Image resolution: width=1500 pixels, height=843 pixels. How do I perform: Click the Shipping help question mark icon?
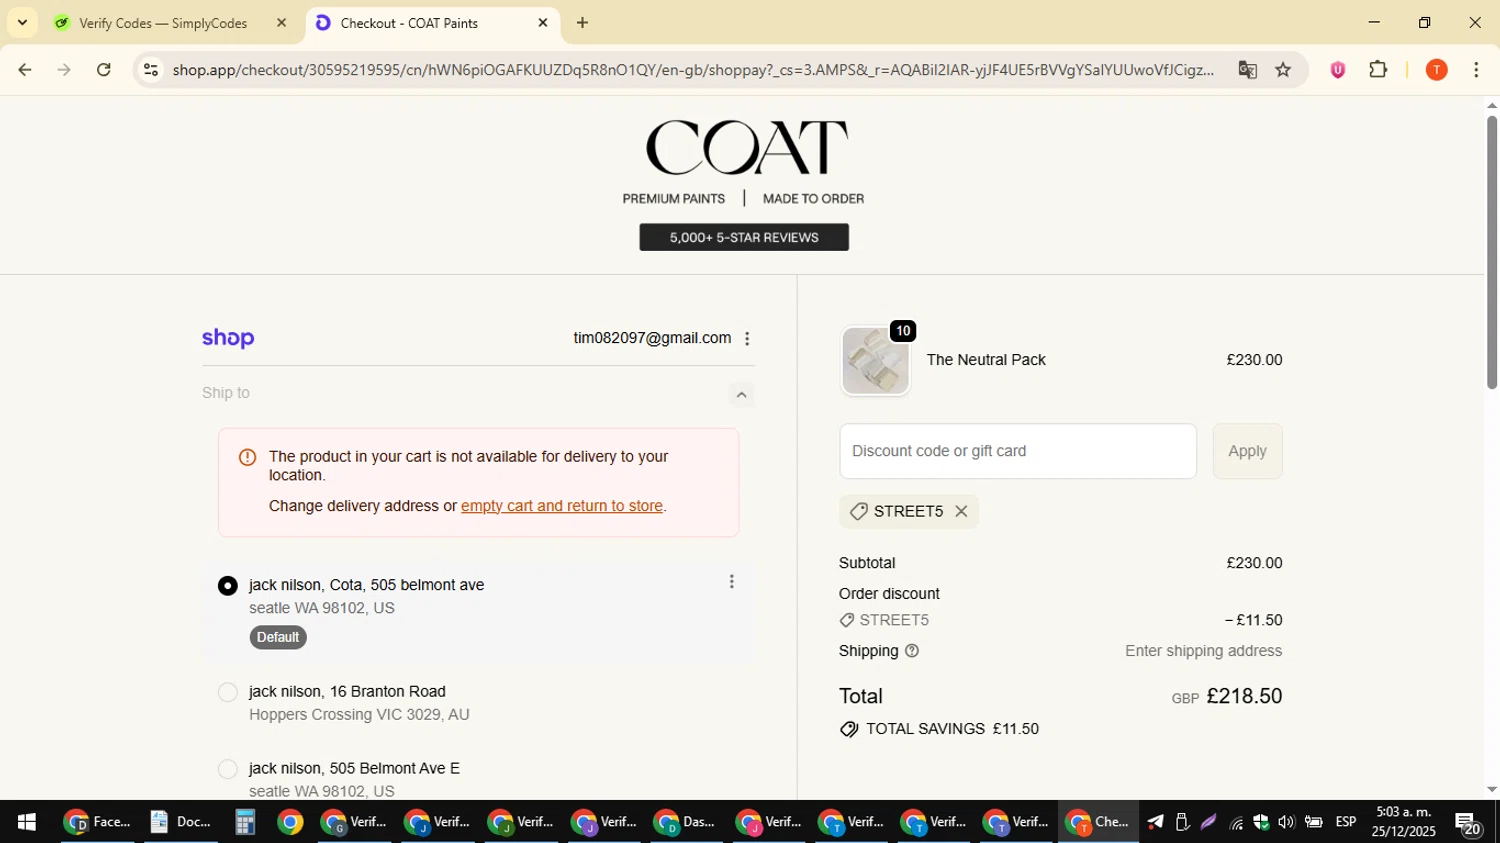912,651
